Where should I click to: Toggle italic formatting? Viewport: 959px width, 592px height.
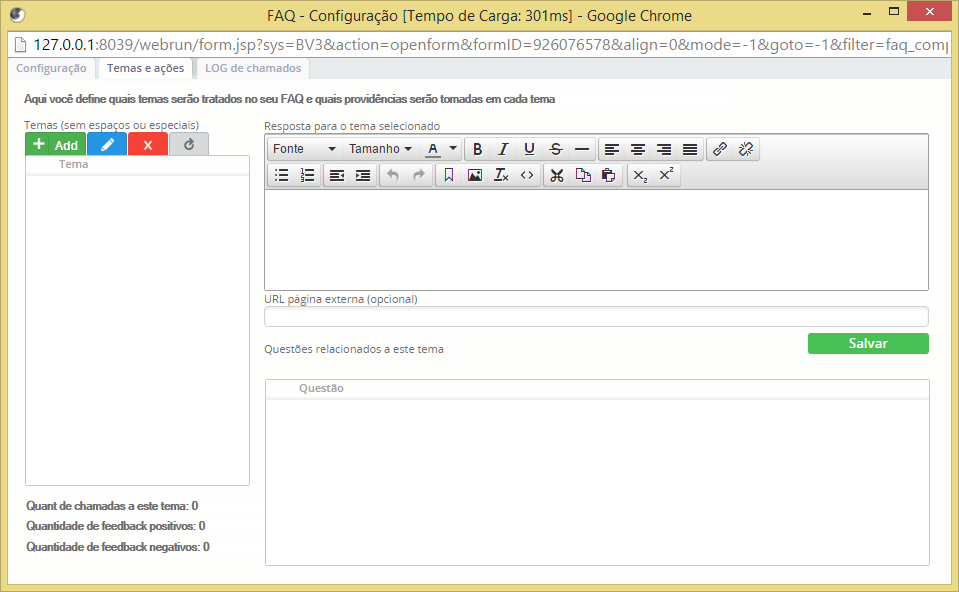[x=503, y=149]
